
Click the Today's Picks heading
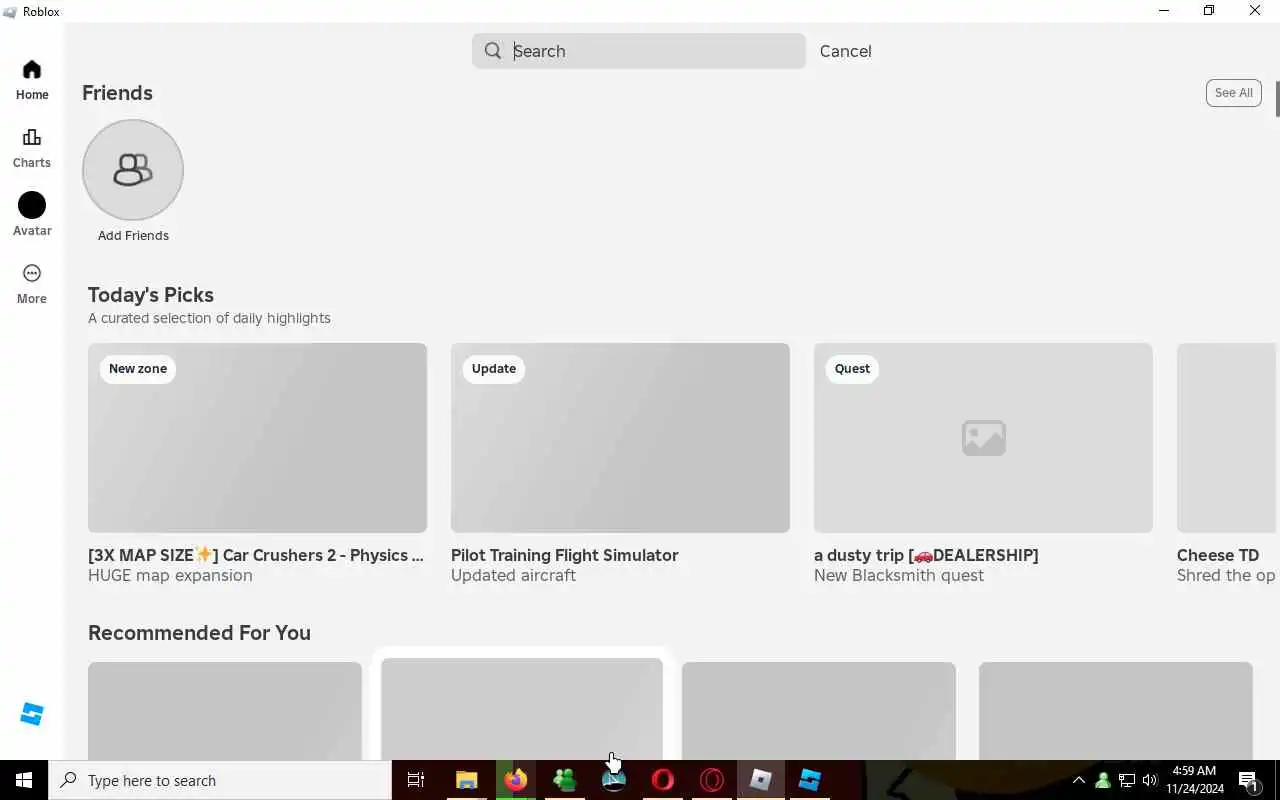coord(151,295)
